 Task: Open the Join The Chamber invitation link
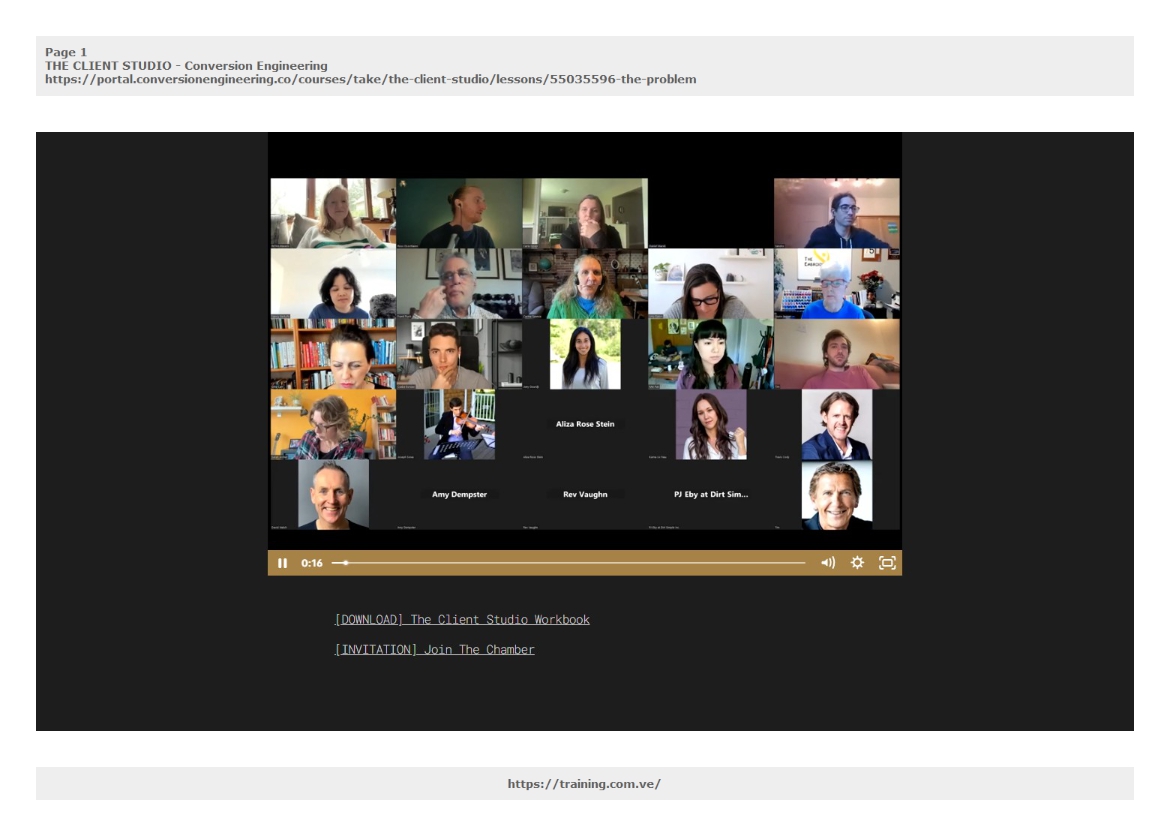click(x=434, y=650)
